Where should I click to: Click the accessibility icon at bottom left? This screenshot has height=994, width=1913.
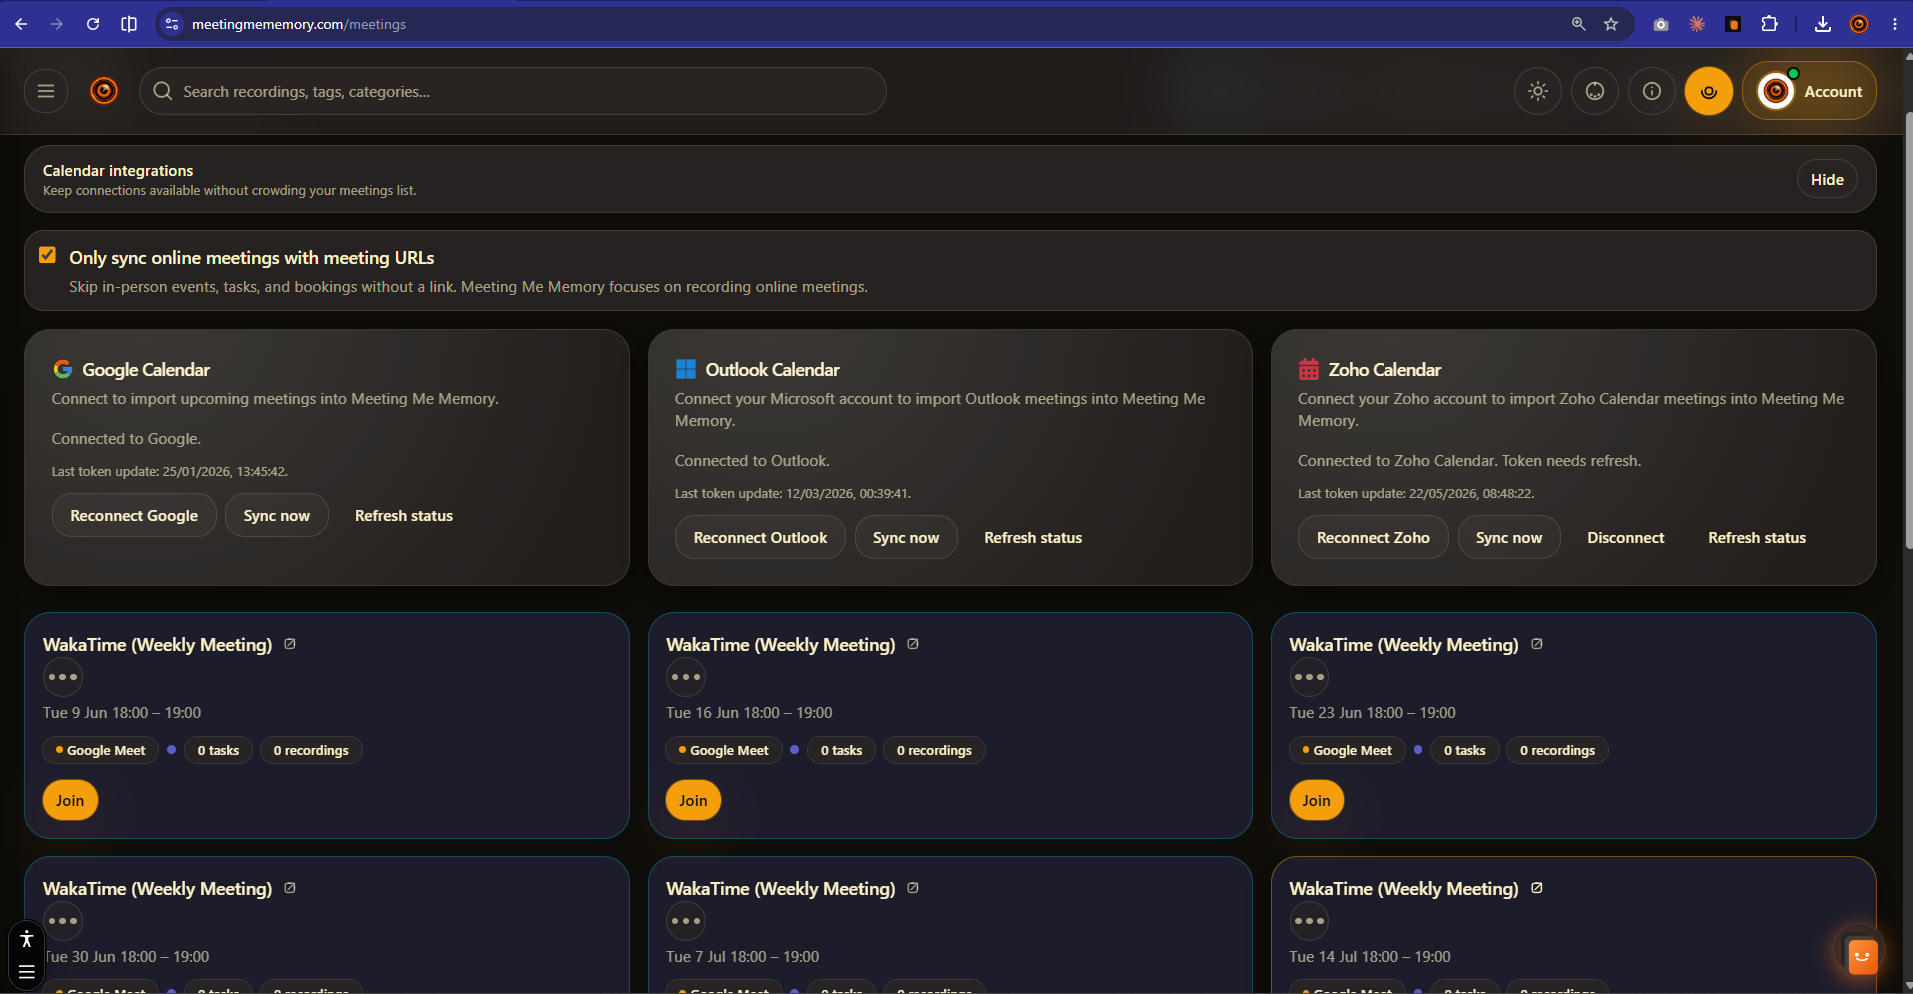point(27,939)
